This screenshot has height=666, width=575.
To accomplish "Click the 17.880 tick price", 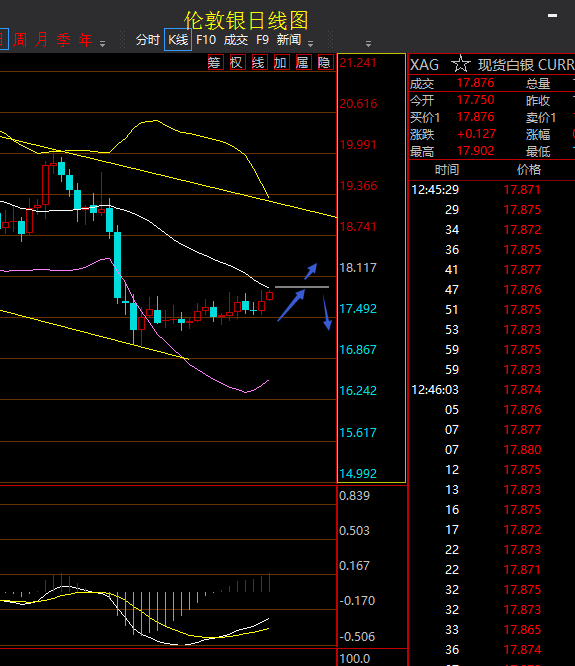I will 522,449.
